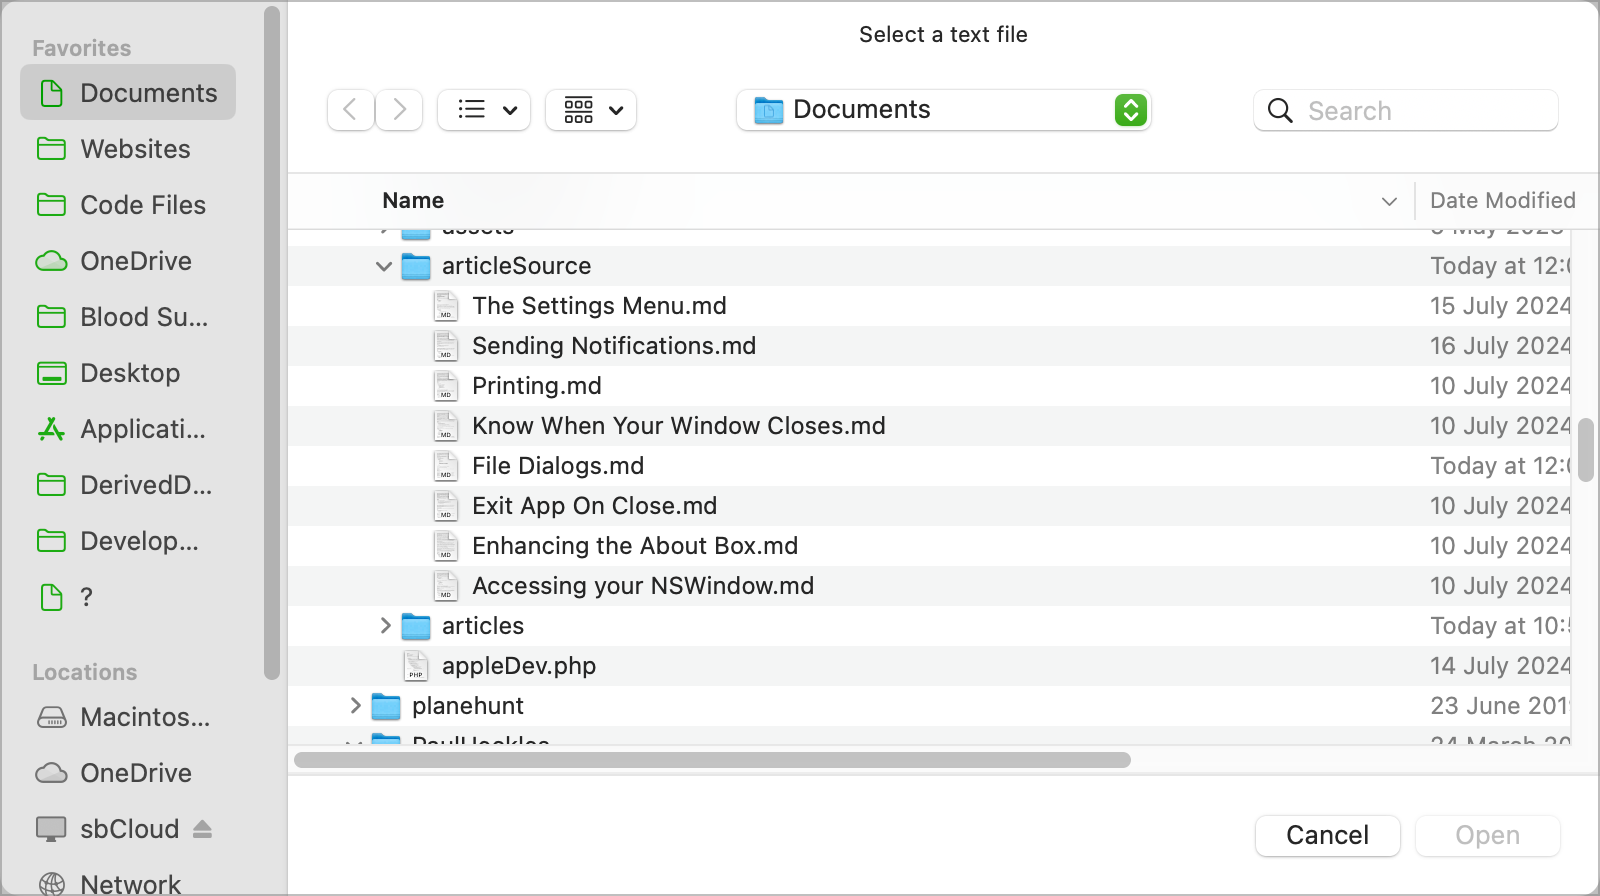Select Accessing your NSWindow.md file icon

[x=446, y=586]
